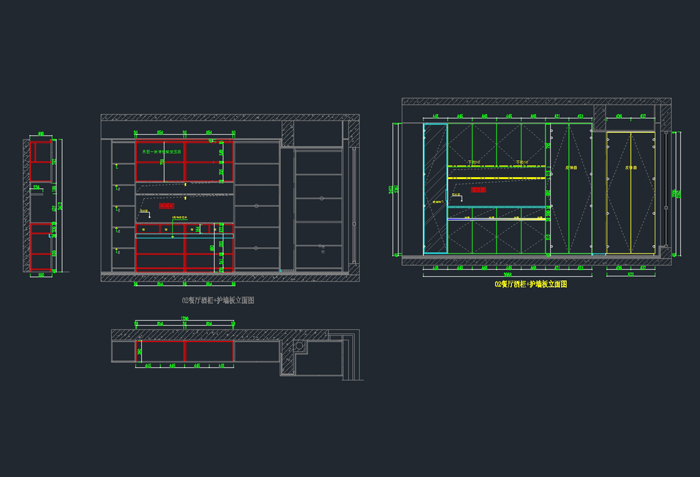Image resolution: width=700 pixels, height=477 pixels.
Task: Select the red label in left elevation niche
Action: click(166, 205)
